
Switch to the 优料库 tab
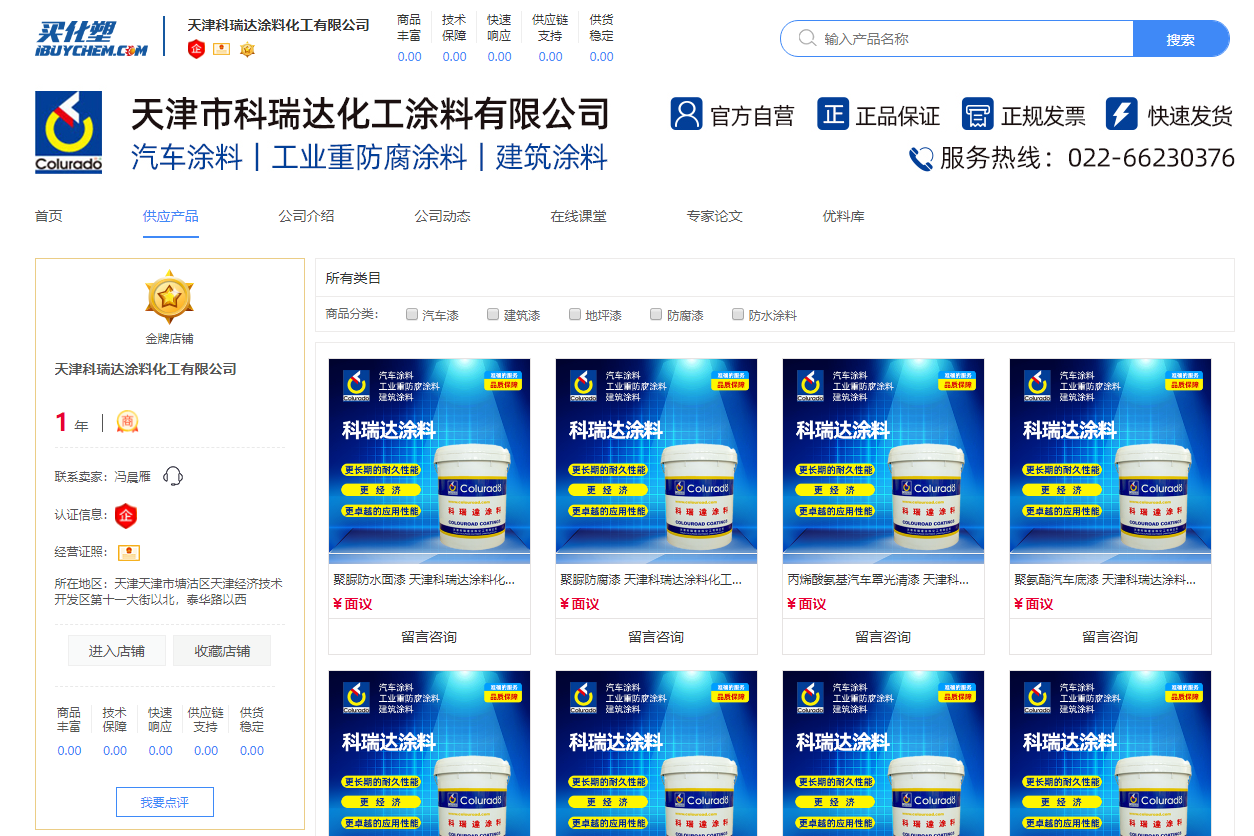pos(844,216)
